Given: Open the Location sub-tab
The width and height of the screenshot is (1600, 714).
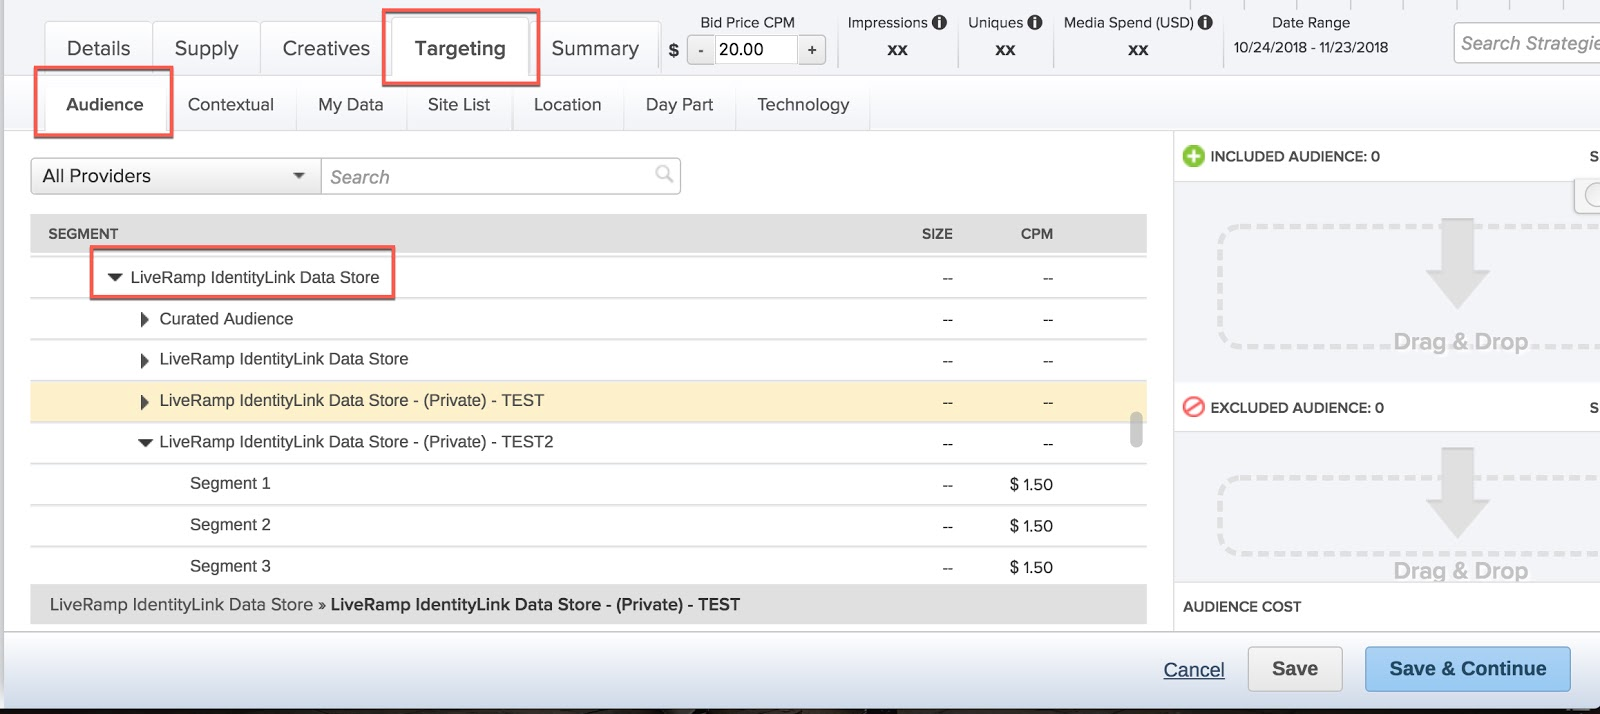Looking at the screenshot, I should click(567, 104).
